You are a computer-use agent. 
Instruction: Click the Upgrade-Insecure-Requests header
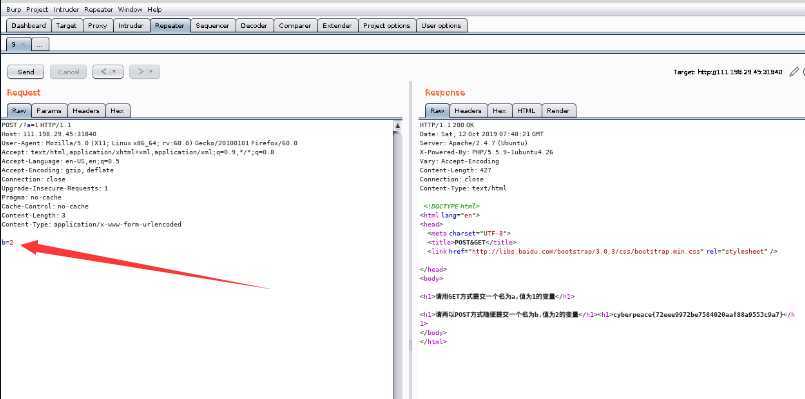[x=55, y=188]
